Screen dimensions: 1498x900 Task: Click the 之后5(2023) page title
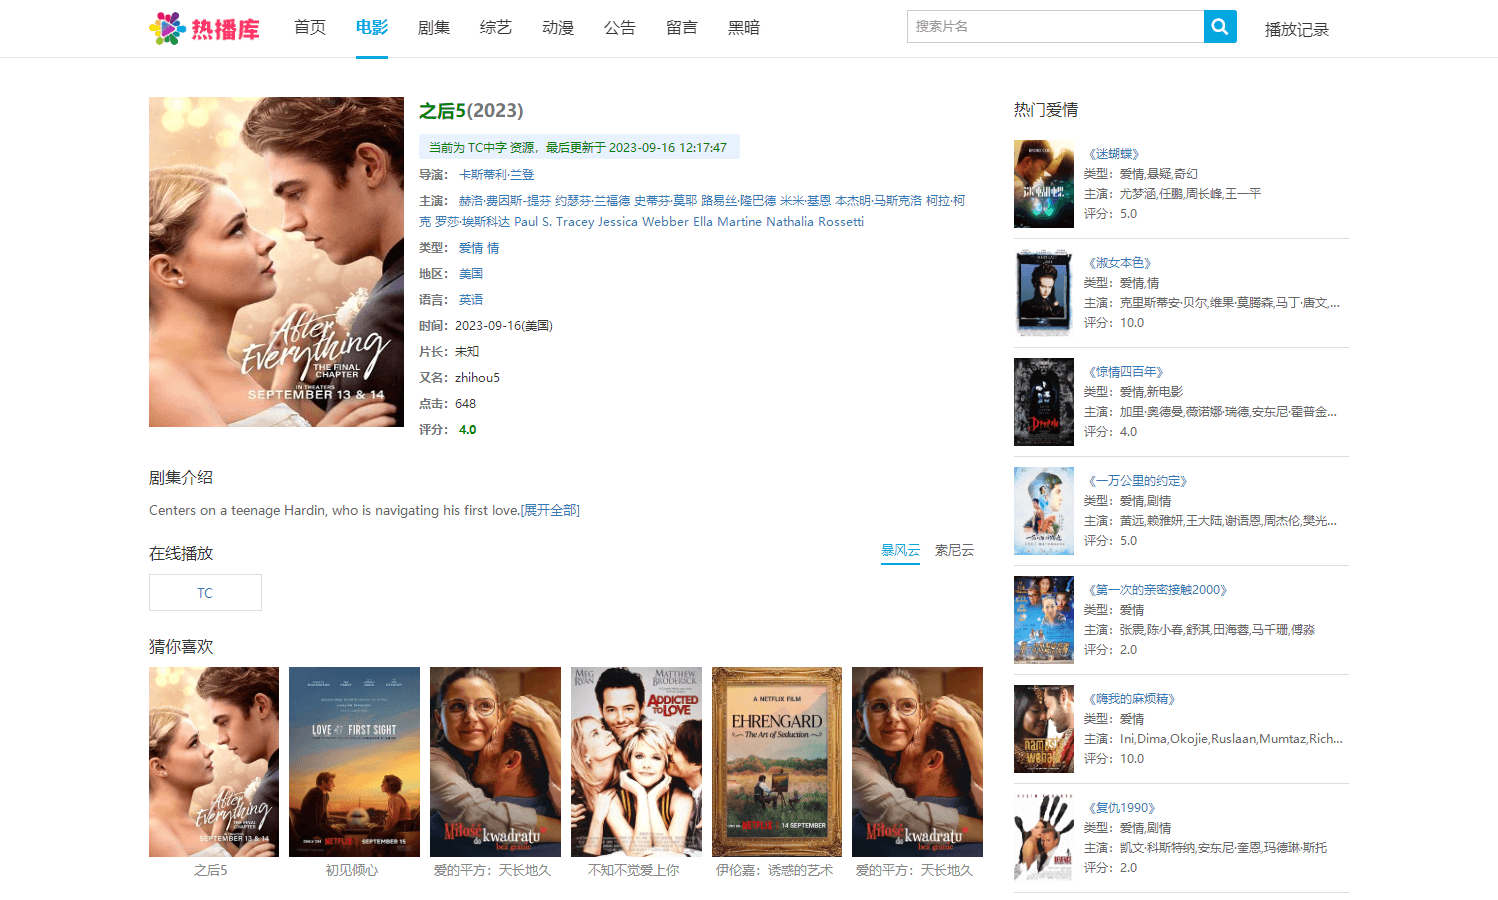[x=471, y=111]
